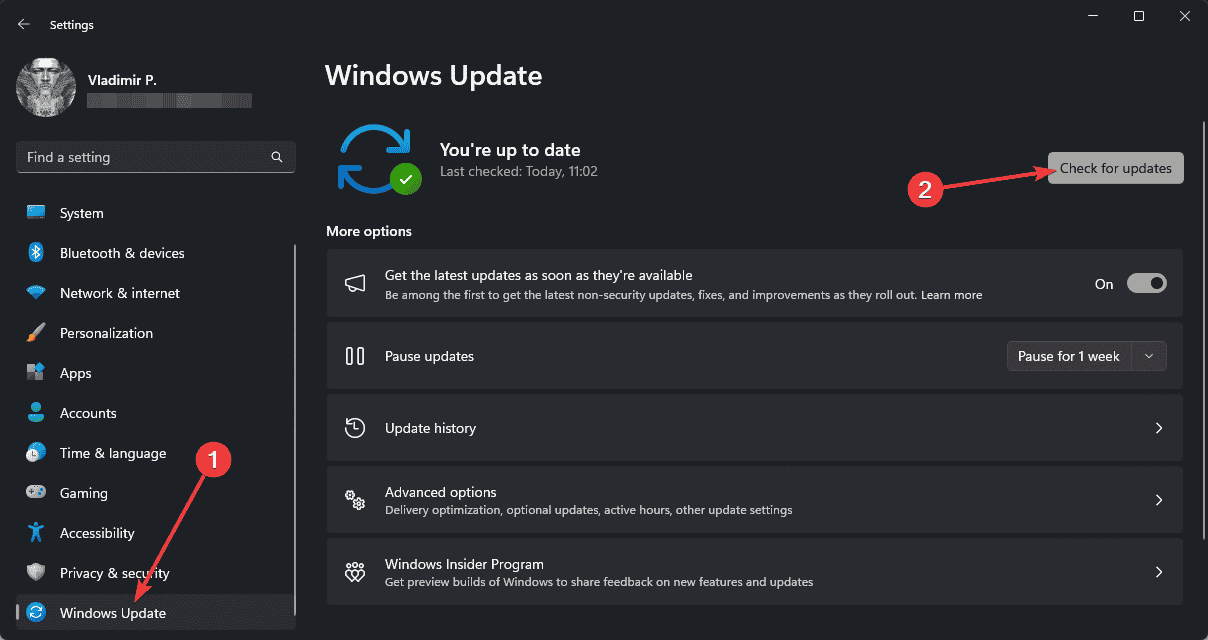Viewport: 1208px width, 640px height.
Task: Minimize the Settings window
Action: pos(1093,16)
